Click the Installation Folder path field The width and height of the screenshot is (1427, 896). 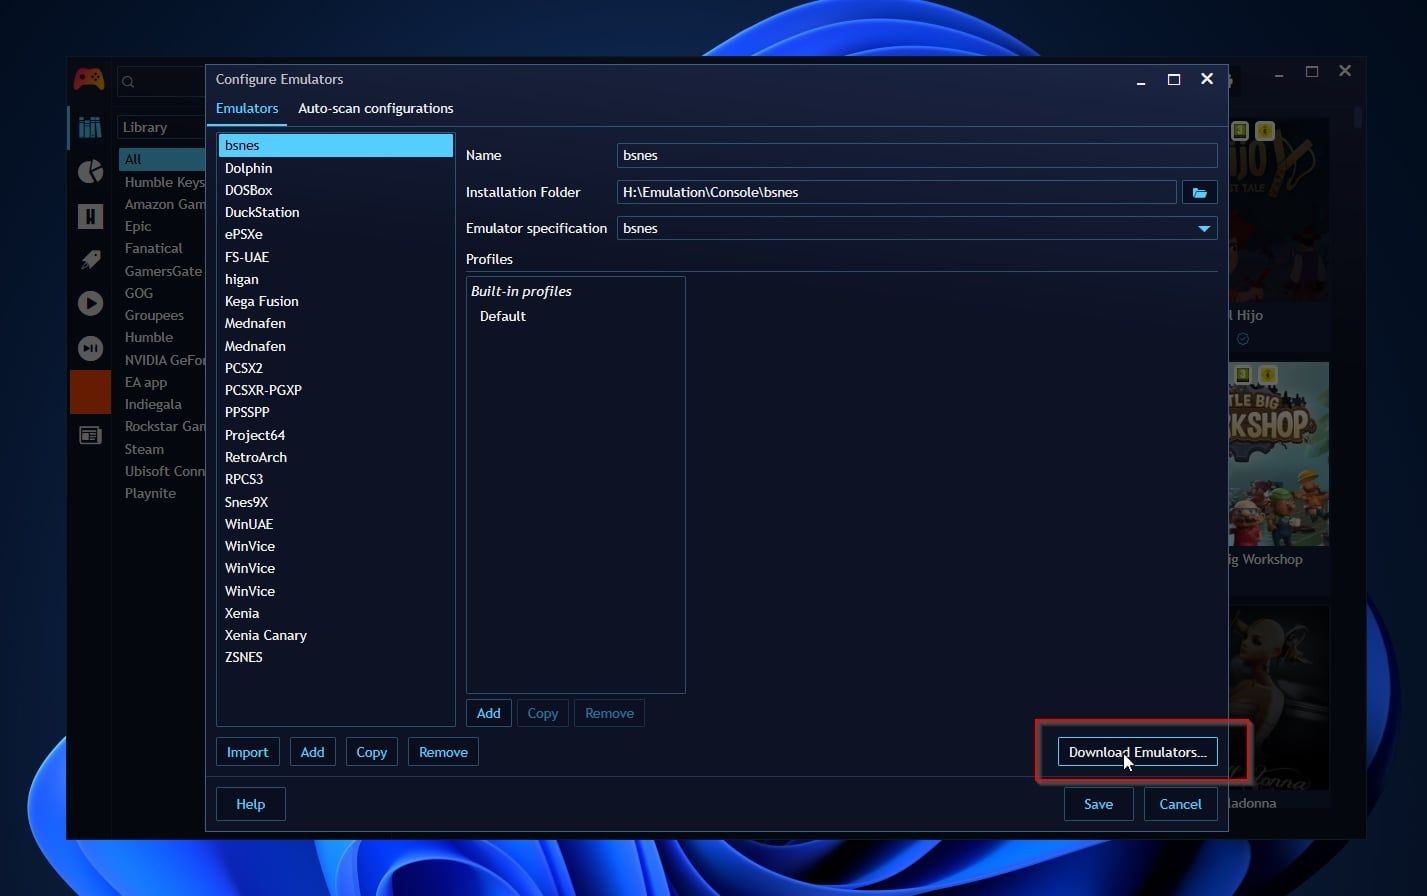pos(897,192)
